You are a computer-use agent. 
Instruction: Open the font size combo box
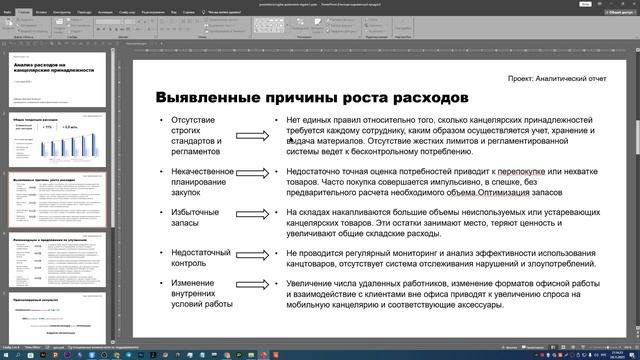click(x=130, y=22)
